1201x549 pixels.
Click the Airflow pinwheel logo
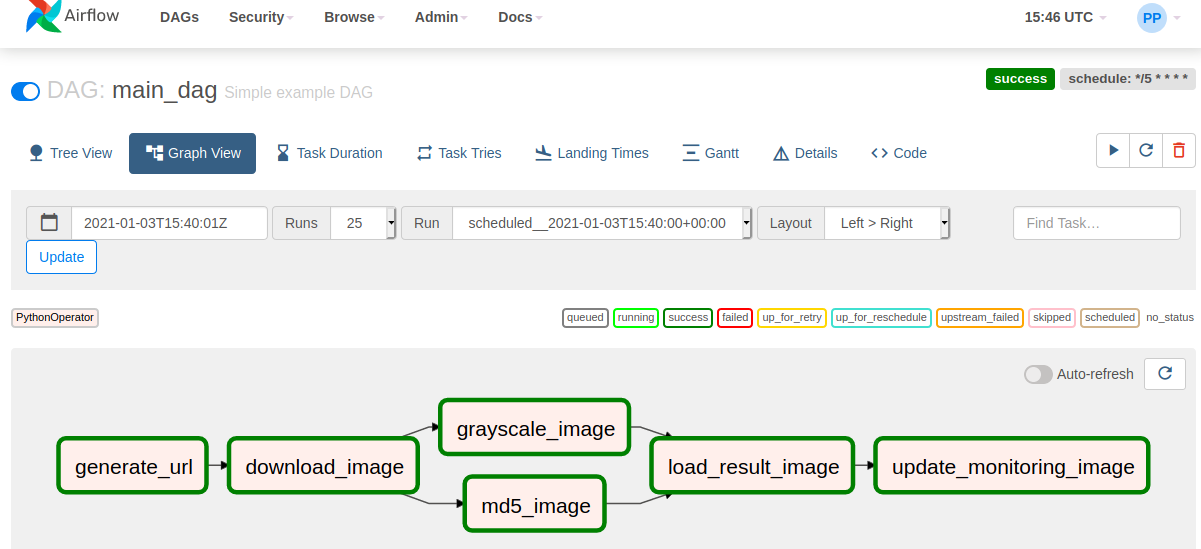click(x=43, y=15)
